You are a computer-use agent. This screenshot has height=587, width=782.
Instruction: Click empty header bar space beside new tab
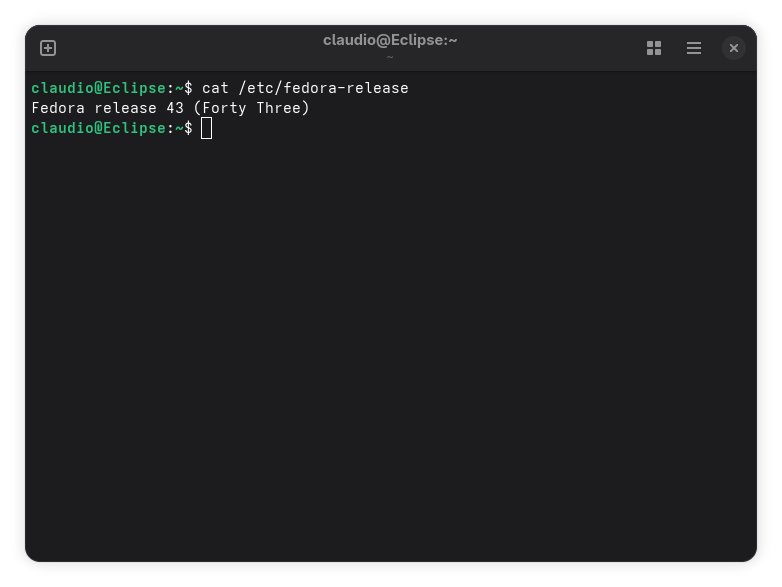pyautogui.click(x=190, y=48)
